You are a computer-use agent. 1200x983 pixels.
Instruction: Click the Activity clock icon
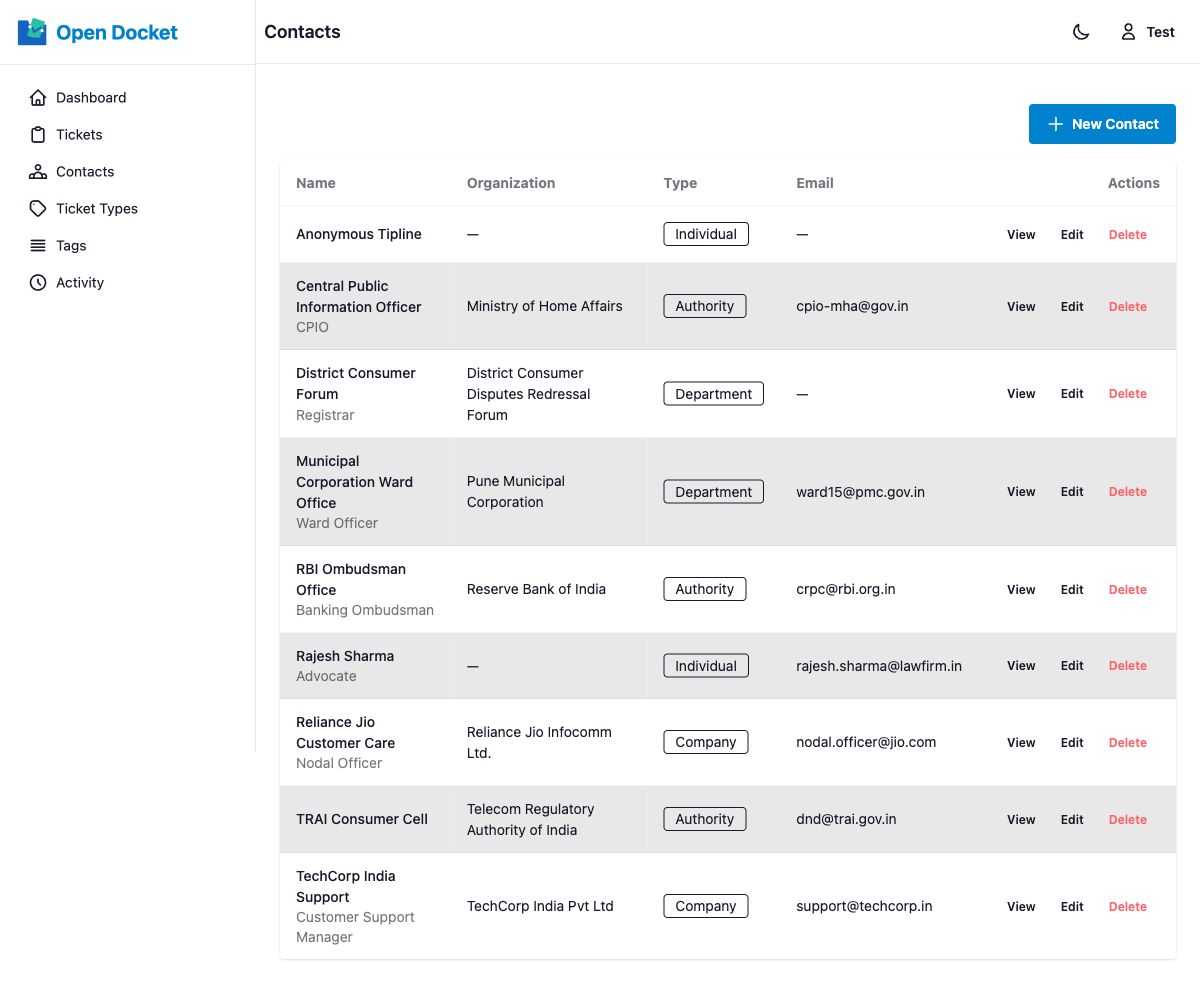38,282
